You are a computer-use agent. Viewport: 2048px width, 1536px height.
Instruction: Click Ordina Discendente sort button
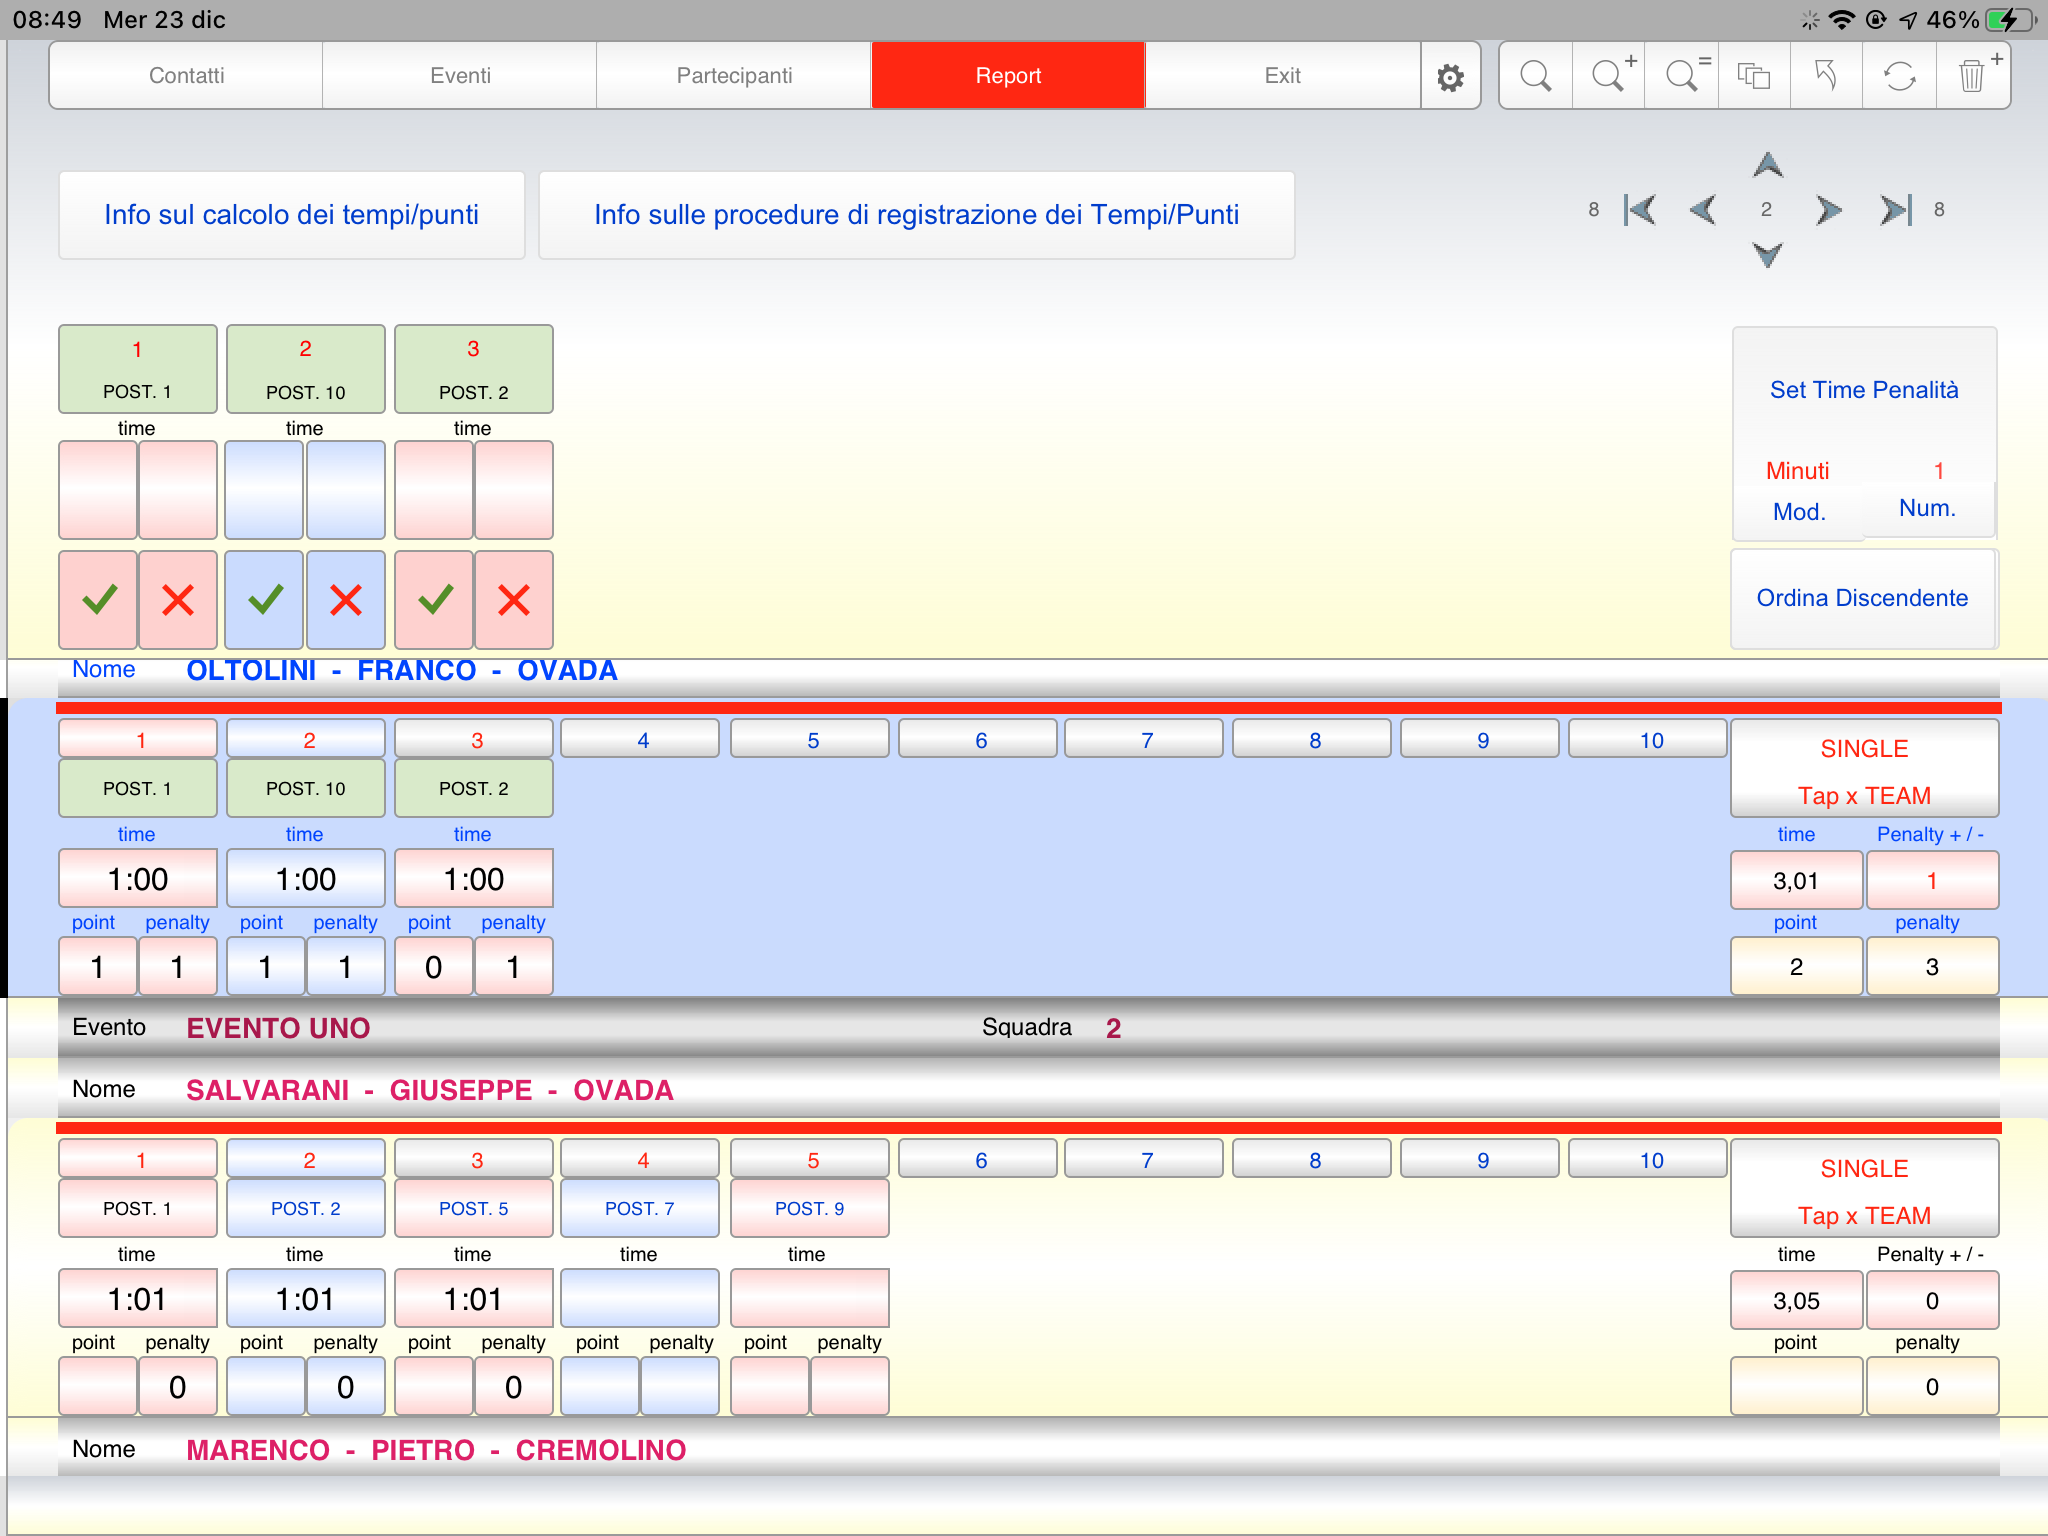[1862, 598]
